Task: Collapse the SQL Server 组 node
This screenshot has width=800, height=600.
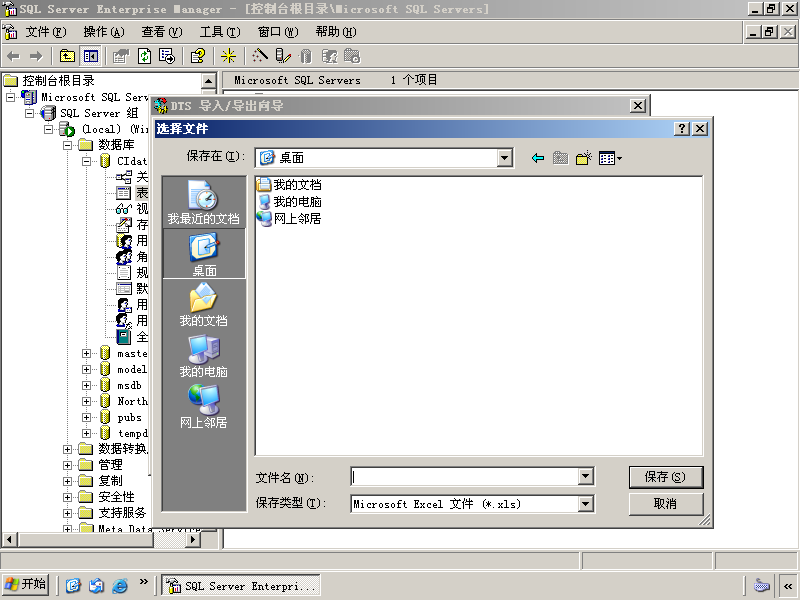Action: [x=30, y=113]
